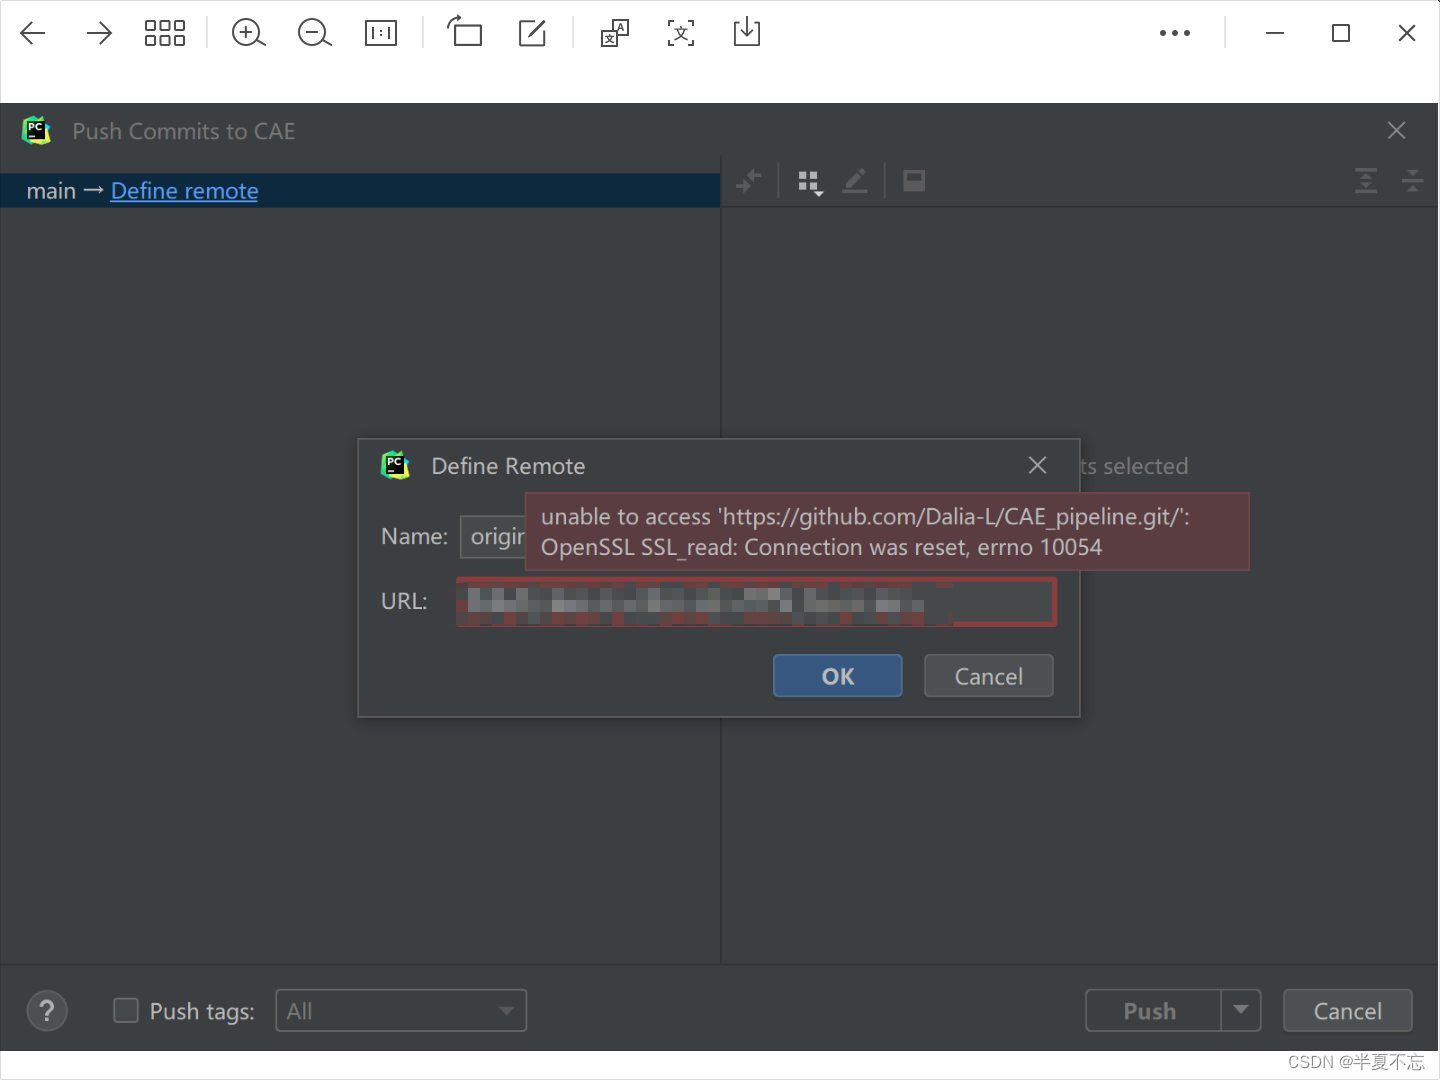Save the image with the download icon

(x=746, y=33)
